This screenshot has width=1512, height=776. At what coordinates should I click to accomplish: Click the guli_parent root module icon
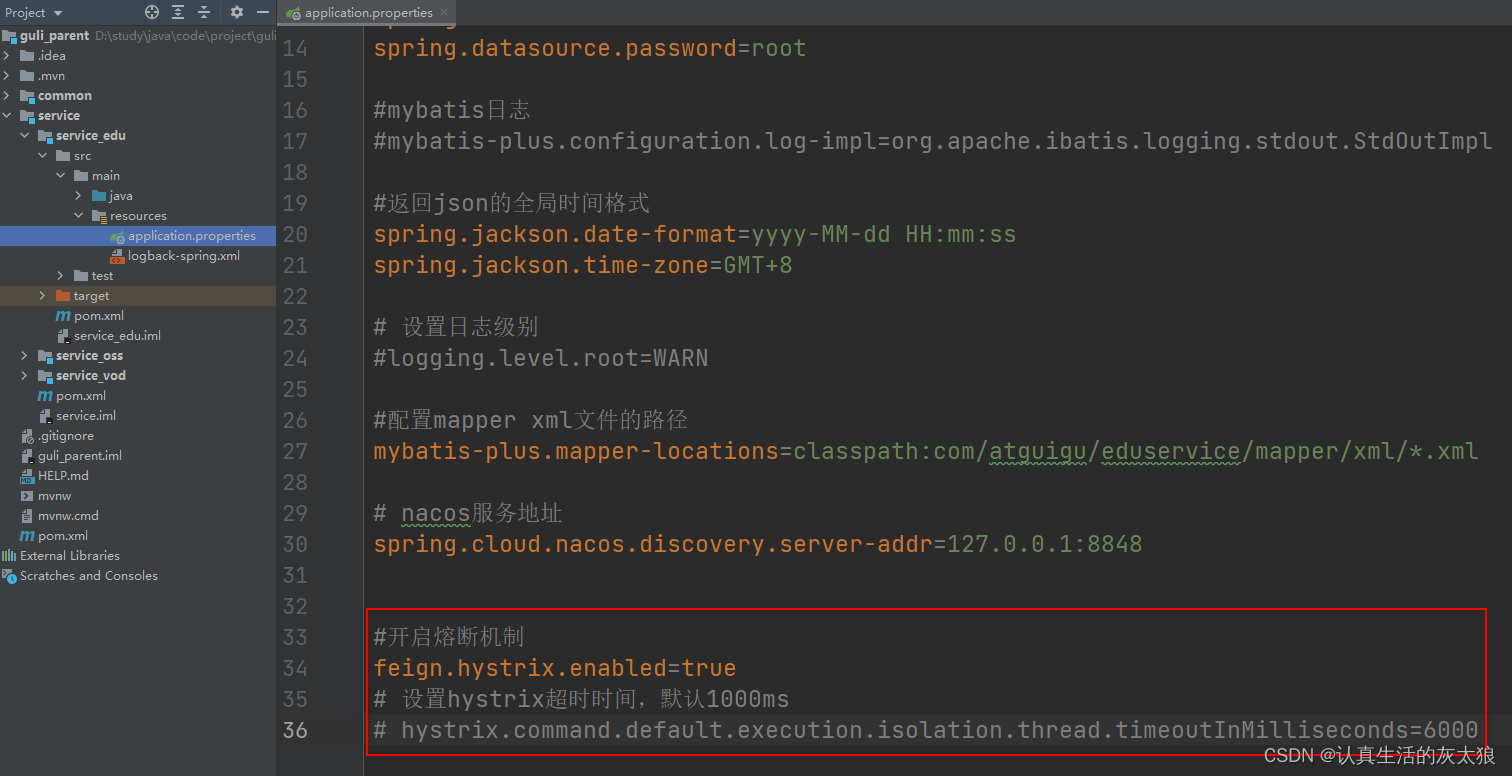(x=9, y=36)
